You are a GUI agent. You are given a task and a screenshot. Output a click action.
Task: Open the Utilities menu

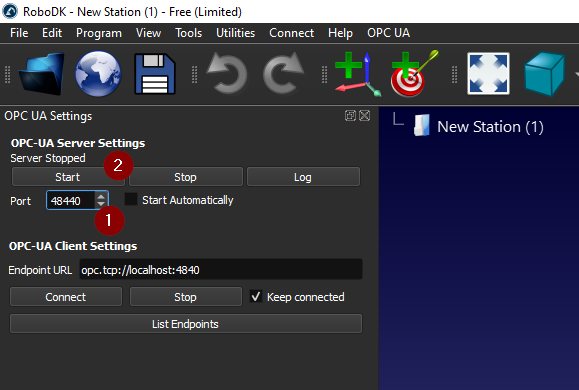click(235, 33)
